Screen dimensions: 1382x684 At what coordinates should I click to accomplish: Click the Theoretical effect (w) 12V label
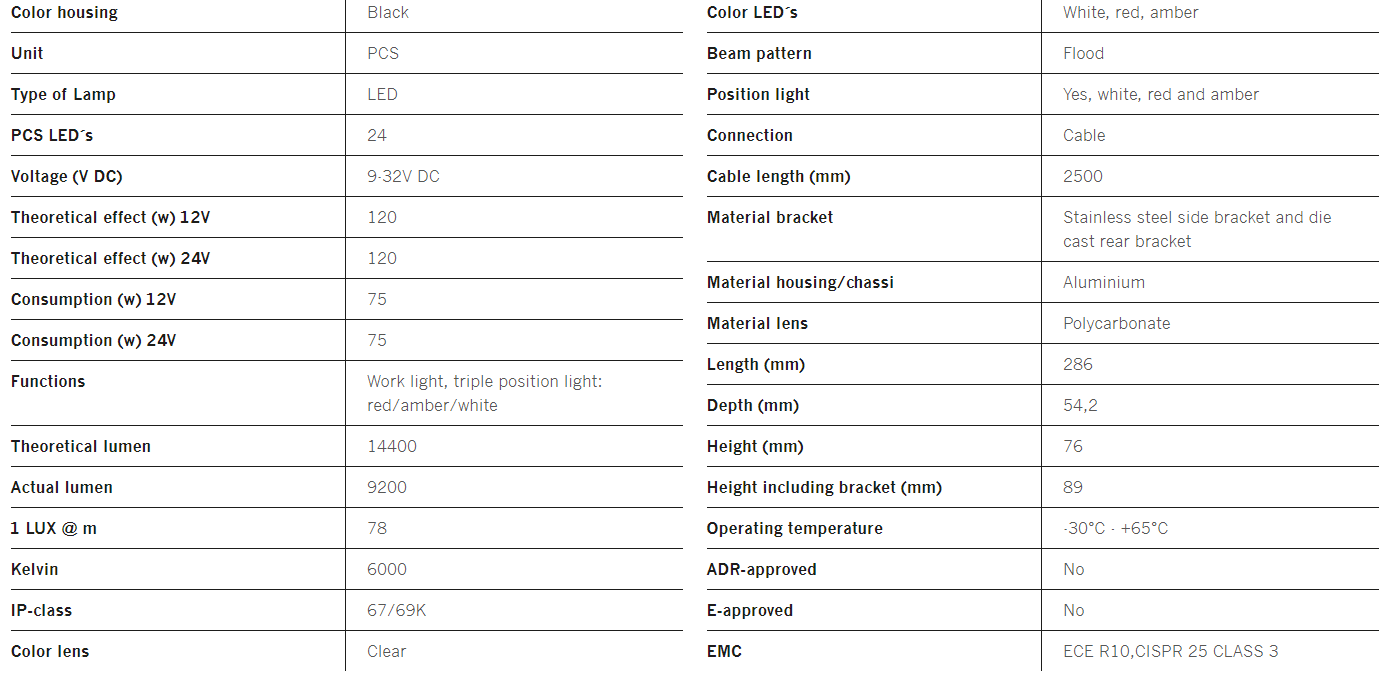point(110,217)
